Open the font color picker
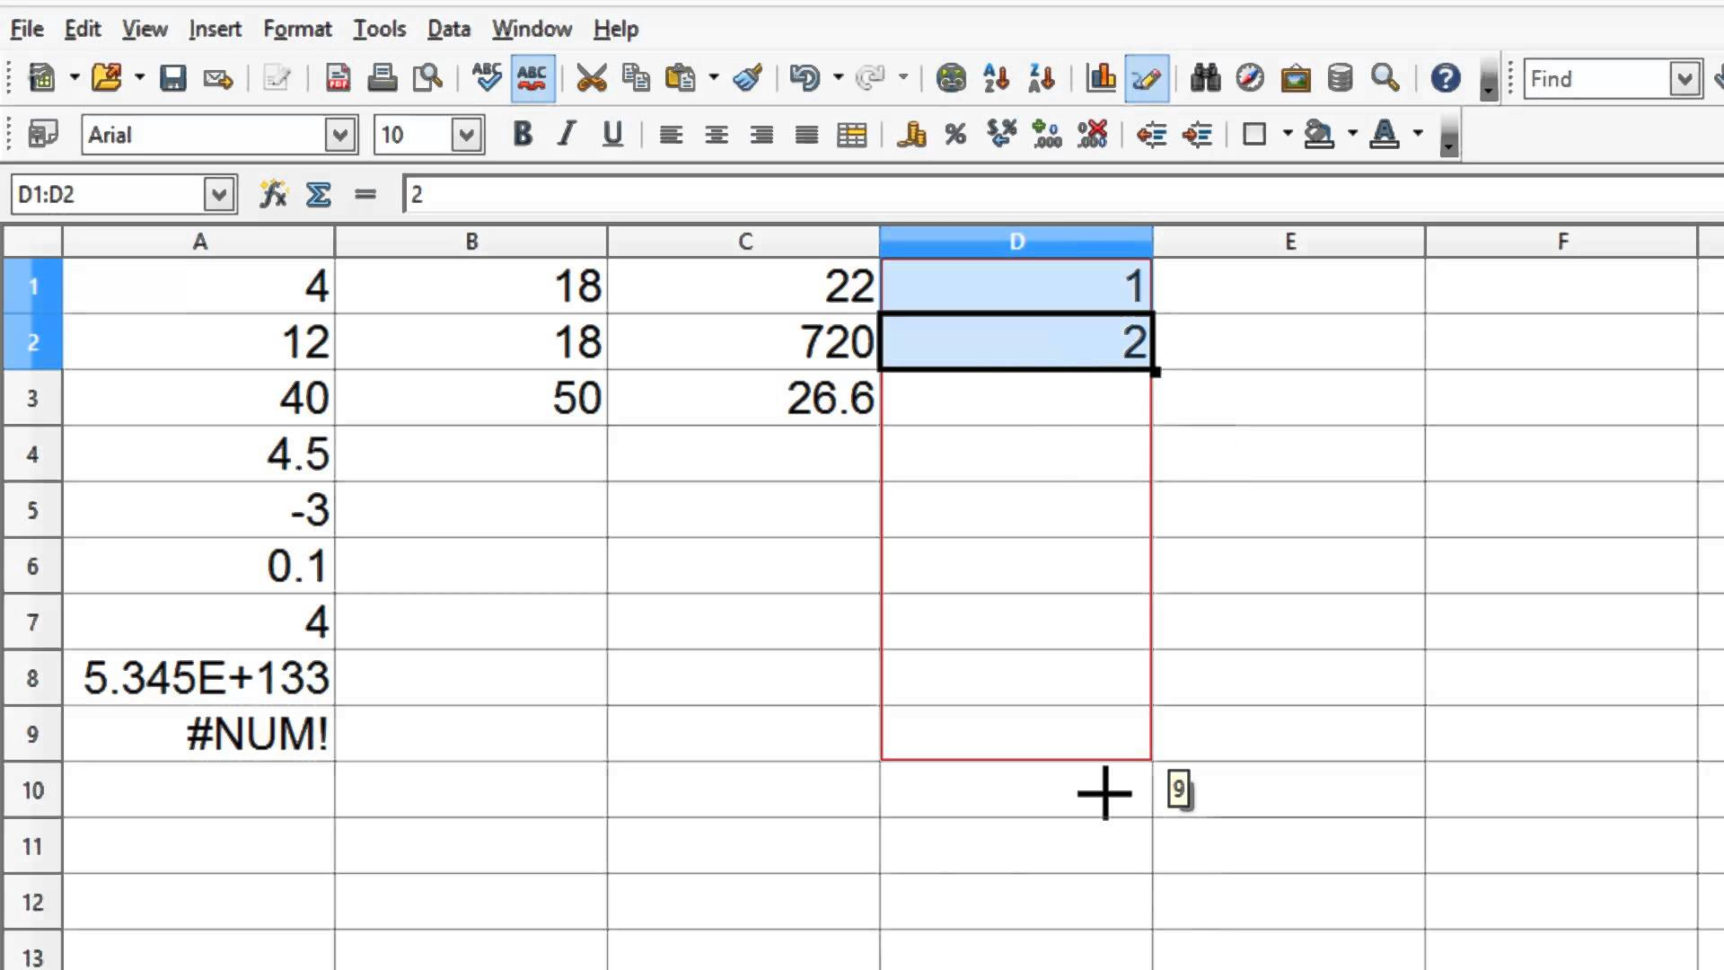Screen dimensions: 1724x970 (1416, 134)
